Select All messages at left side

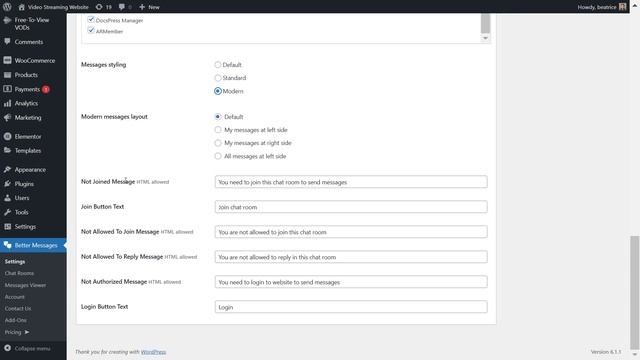218,156
